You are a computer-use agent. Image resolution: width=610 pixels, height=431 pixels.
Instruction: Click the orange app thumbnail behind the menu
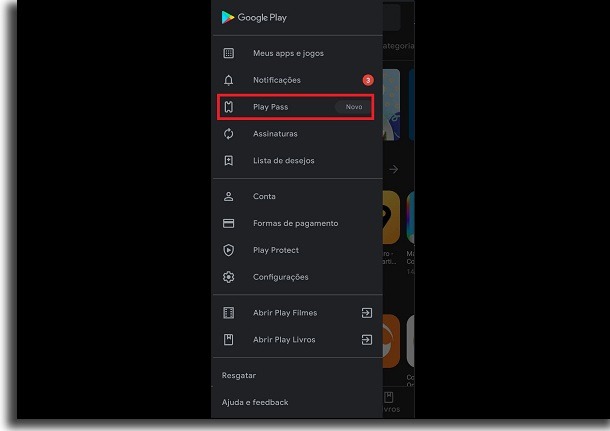(x=391, y=341)
